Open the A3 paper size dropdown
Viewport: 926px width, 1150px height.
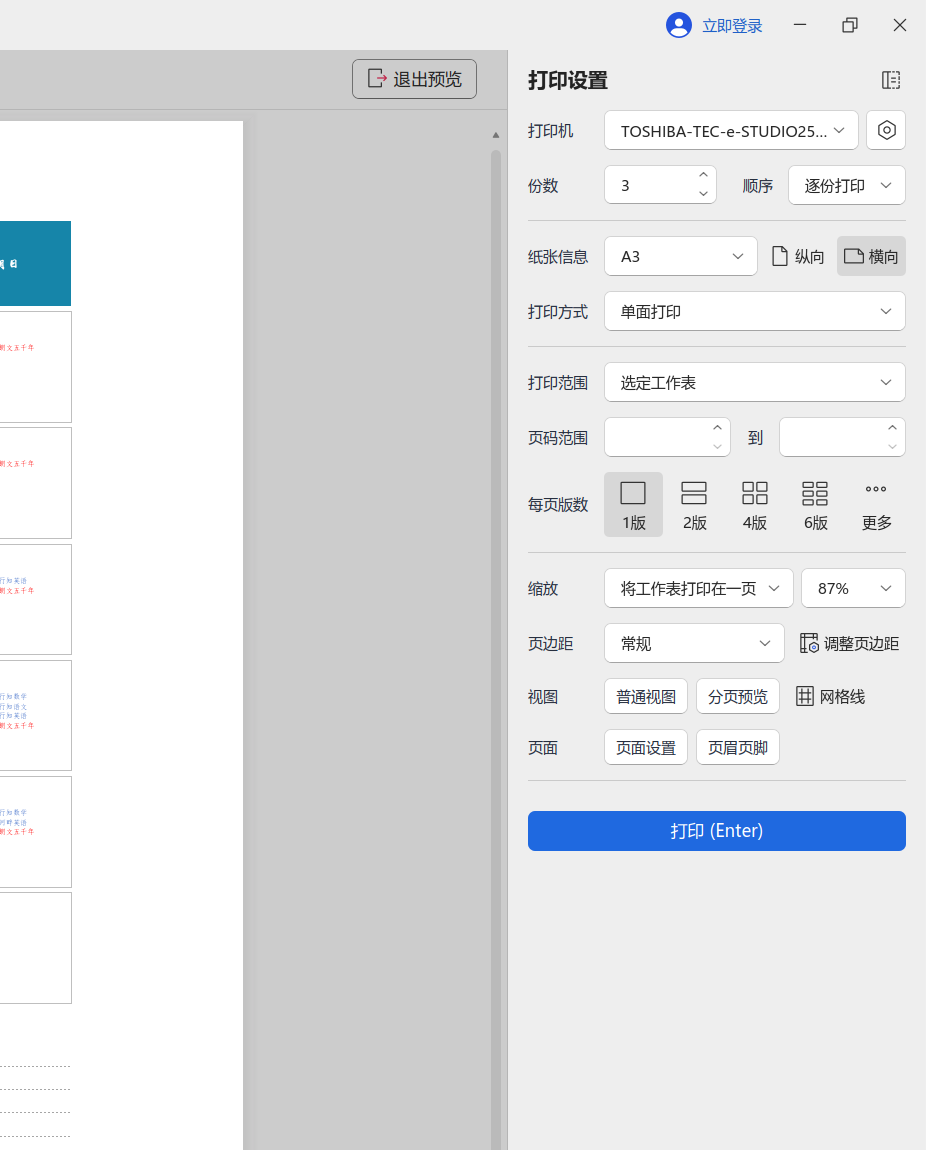(680, 257)
